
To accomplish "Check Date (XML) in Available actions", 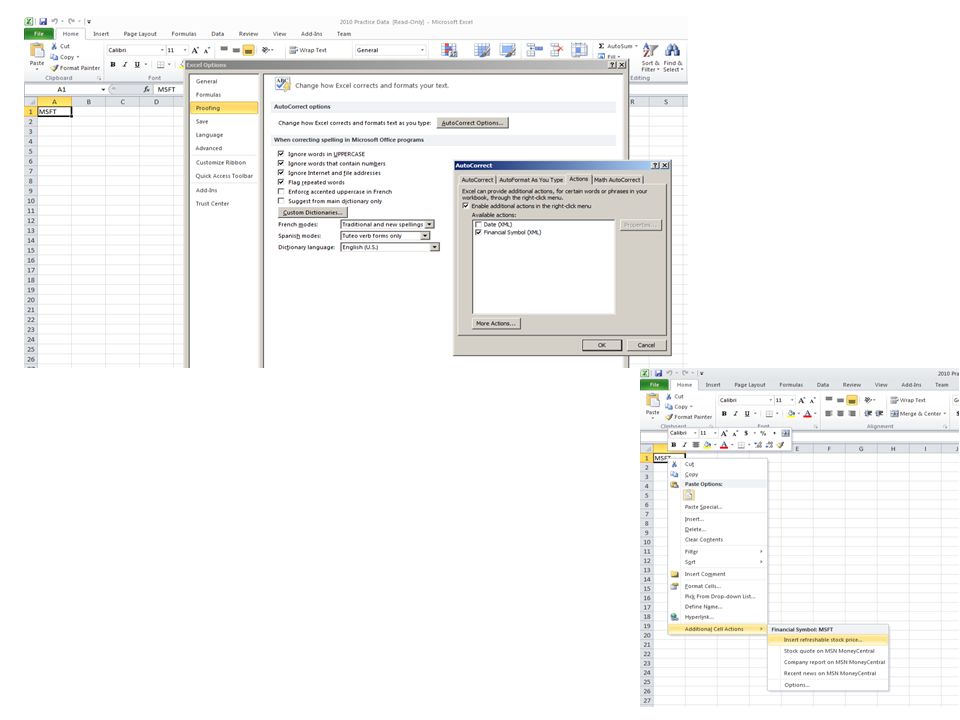I will [x=478, y=224].
